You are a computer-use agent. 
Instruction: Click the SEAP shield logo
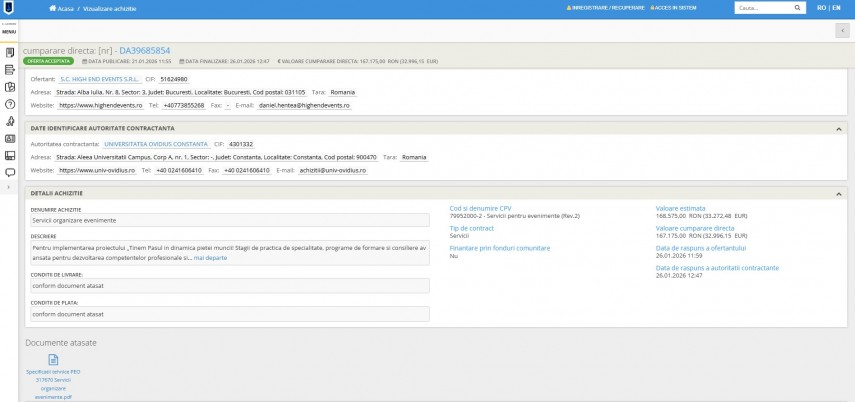point(9,8)
